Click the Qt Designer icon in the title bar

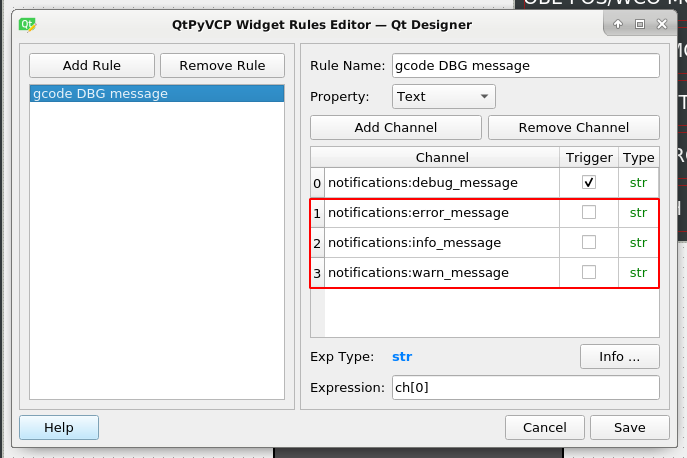27,25
